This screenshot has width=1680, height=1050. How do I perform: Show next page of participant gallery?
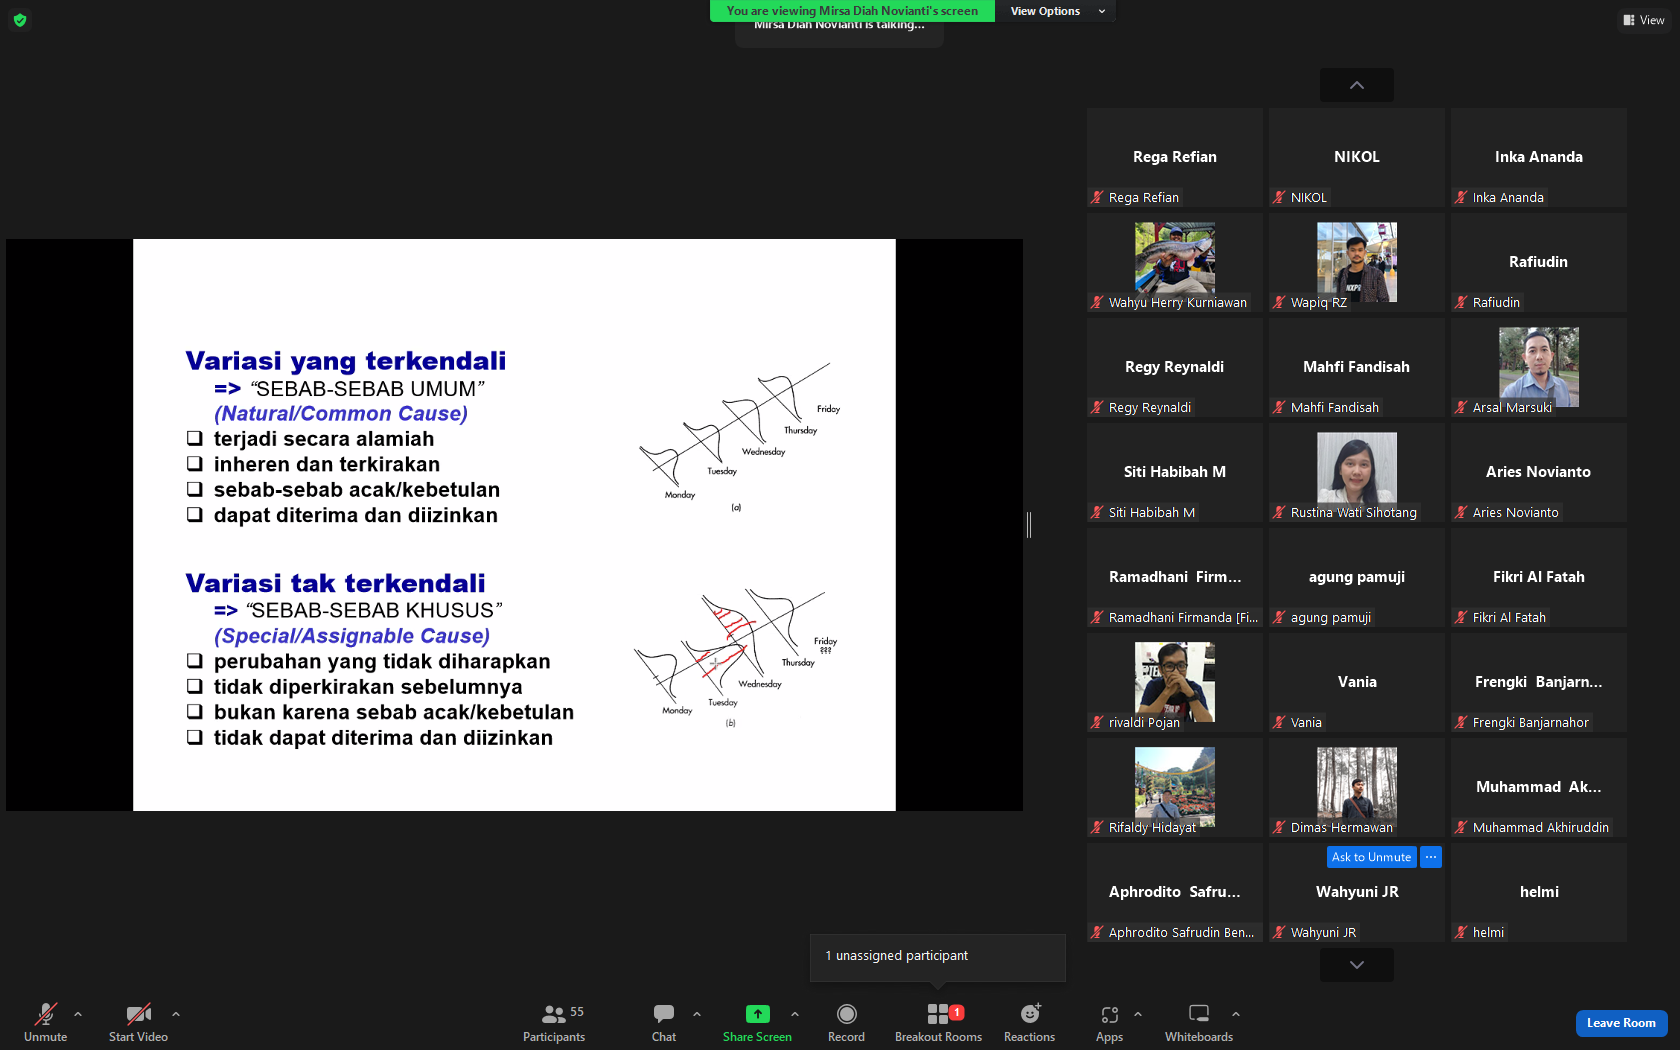pos(1357,965)
